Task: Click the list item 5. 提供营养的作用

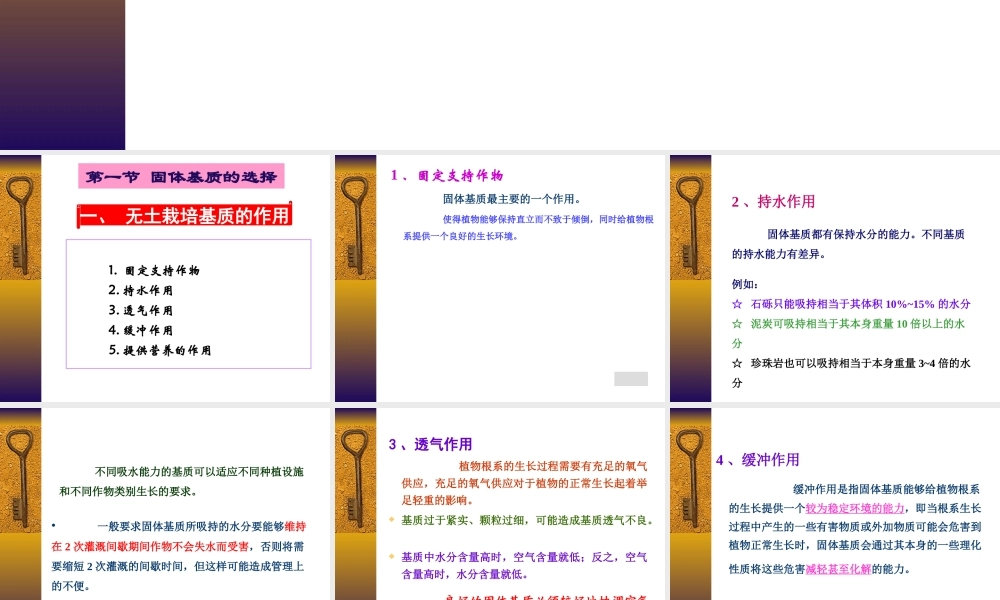Action: point(159,350)
